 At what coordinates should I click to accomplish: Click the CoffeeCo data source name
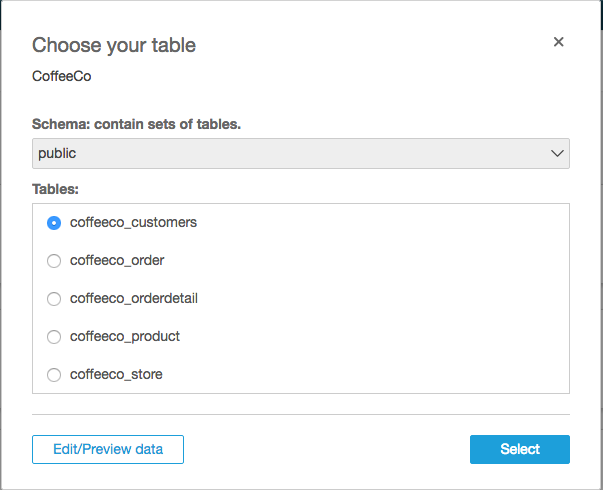[62, 75]
